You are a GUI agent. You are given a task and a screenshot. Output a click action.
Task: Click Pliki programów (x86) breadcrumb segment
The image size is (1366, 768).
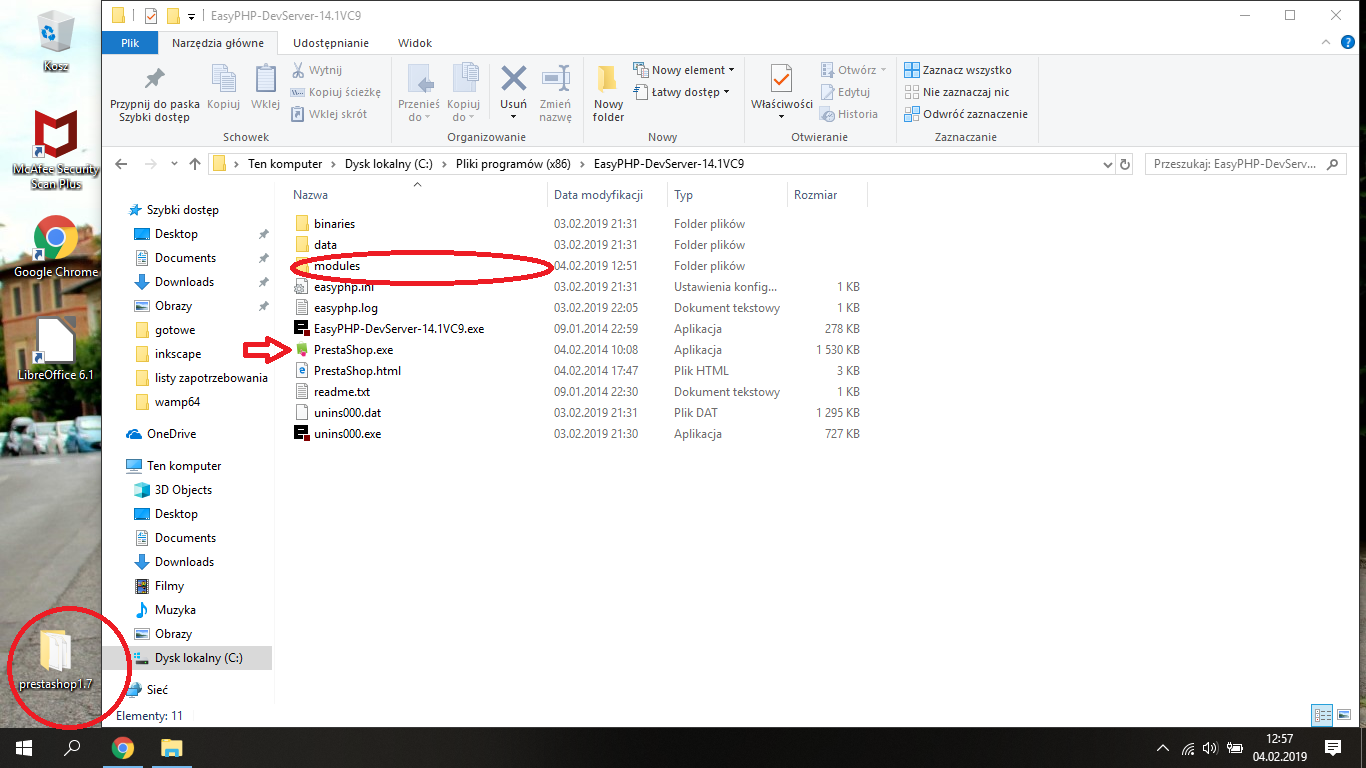514,164
